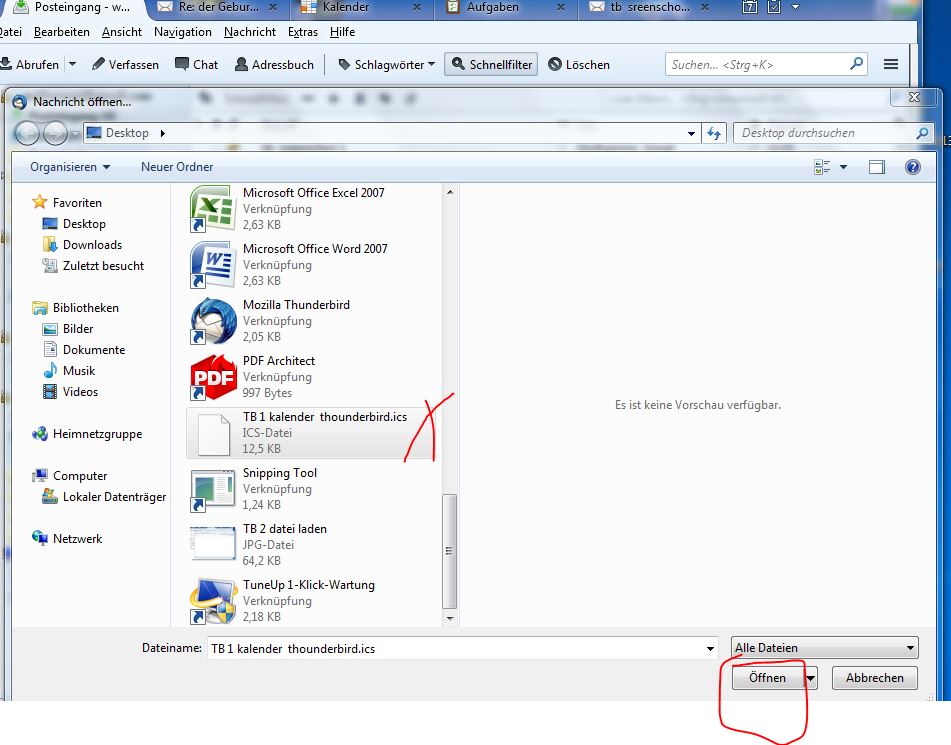Screen dimensions: 951x745
Task: Select Videos library
Action: tap(70, 392)
